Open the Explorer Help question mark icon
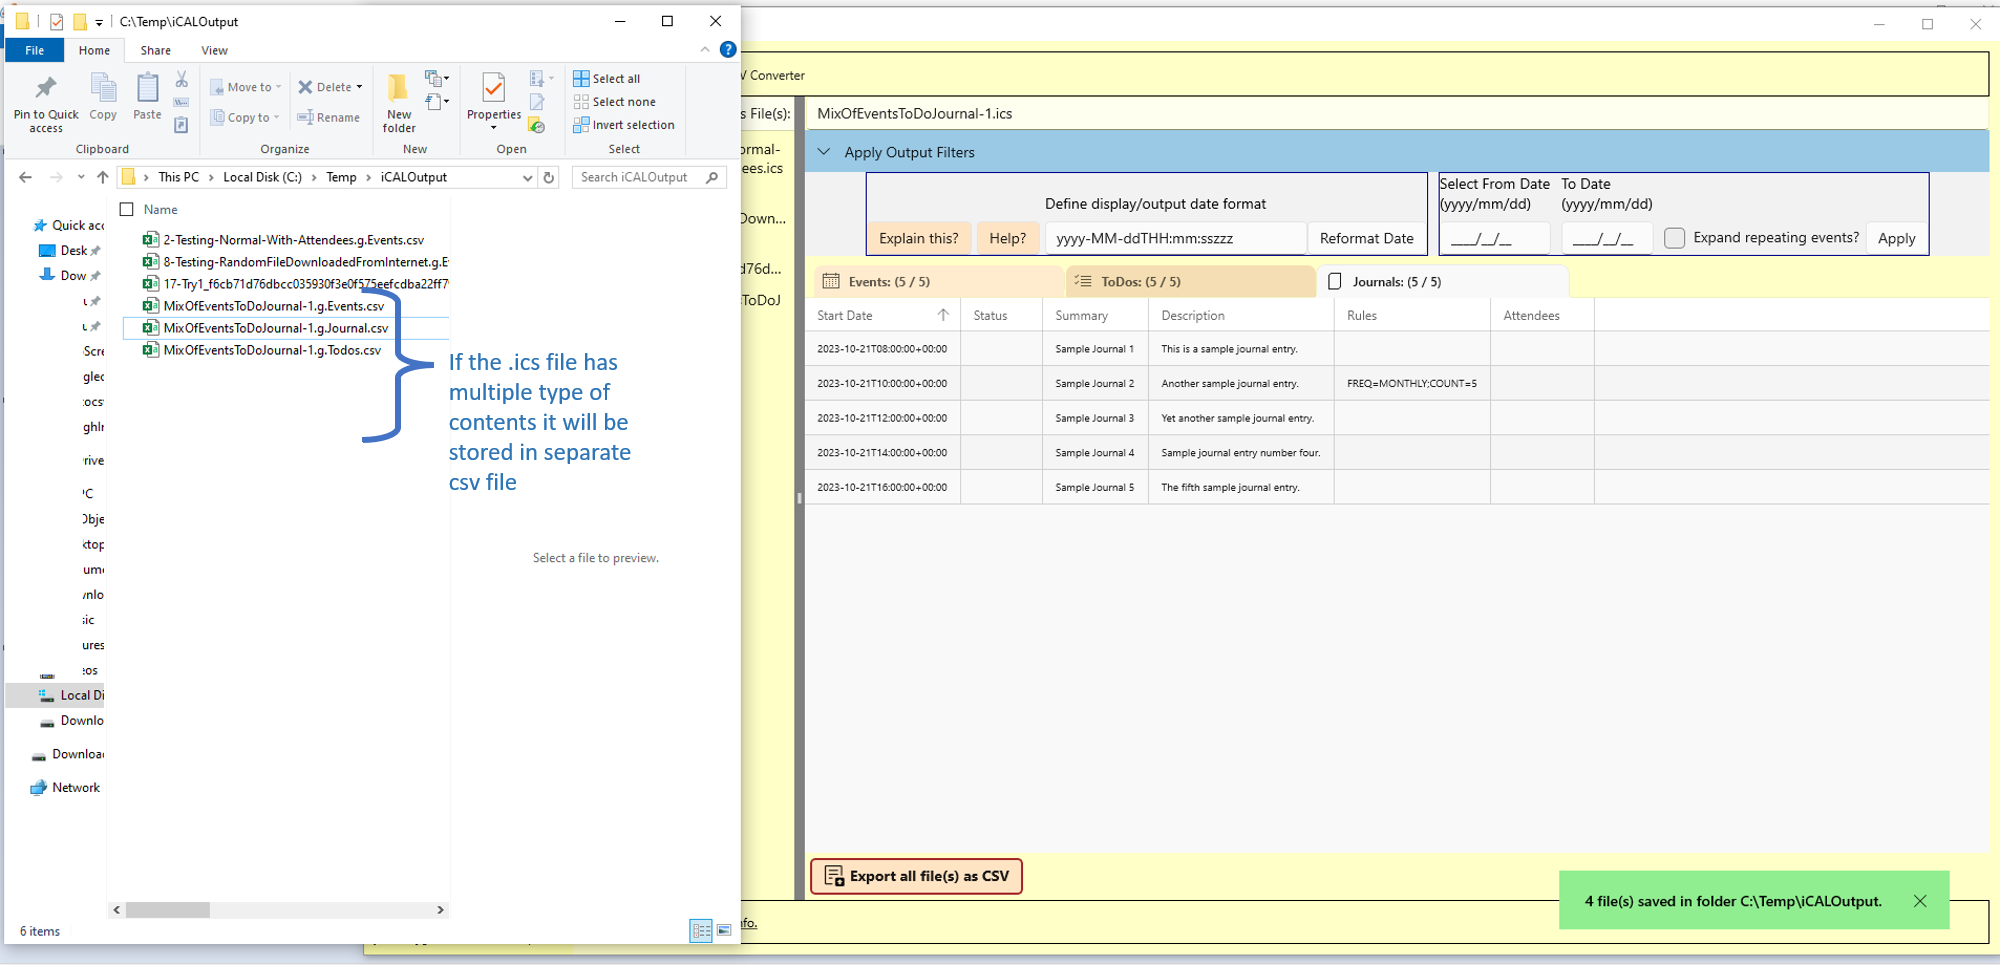Screen dimensions: 2000x965 tap(728, 49)
